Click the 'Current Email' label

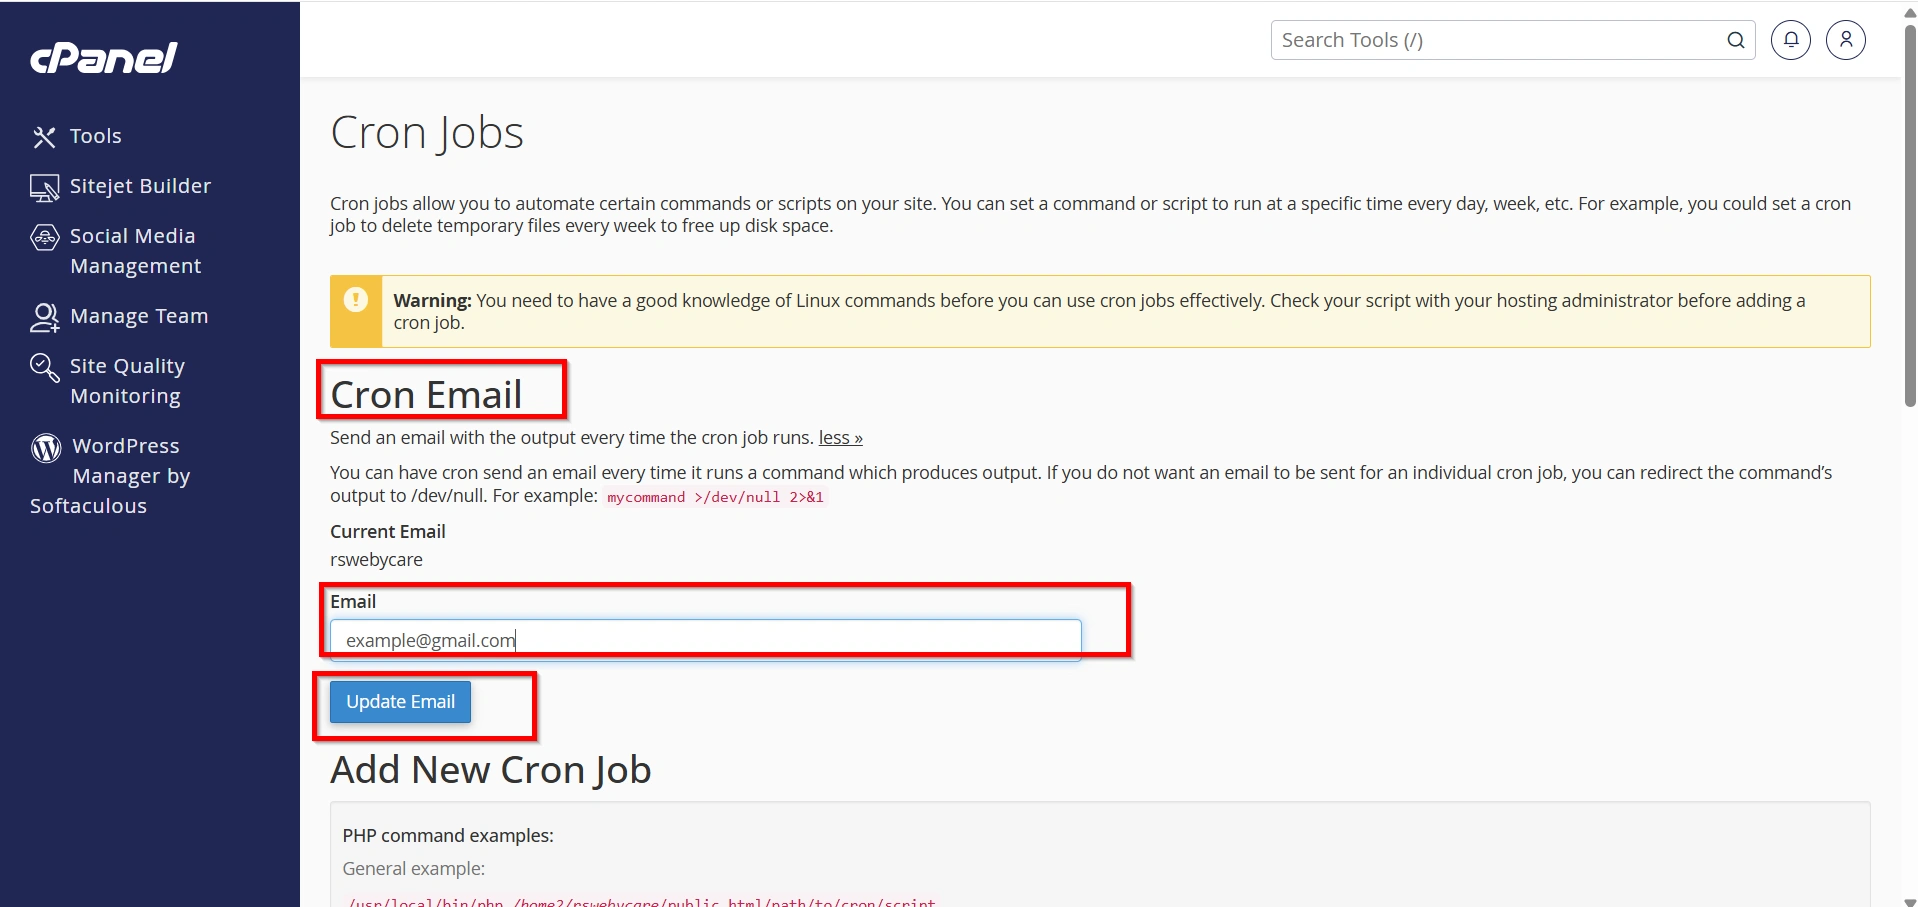388,531
